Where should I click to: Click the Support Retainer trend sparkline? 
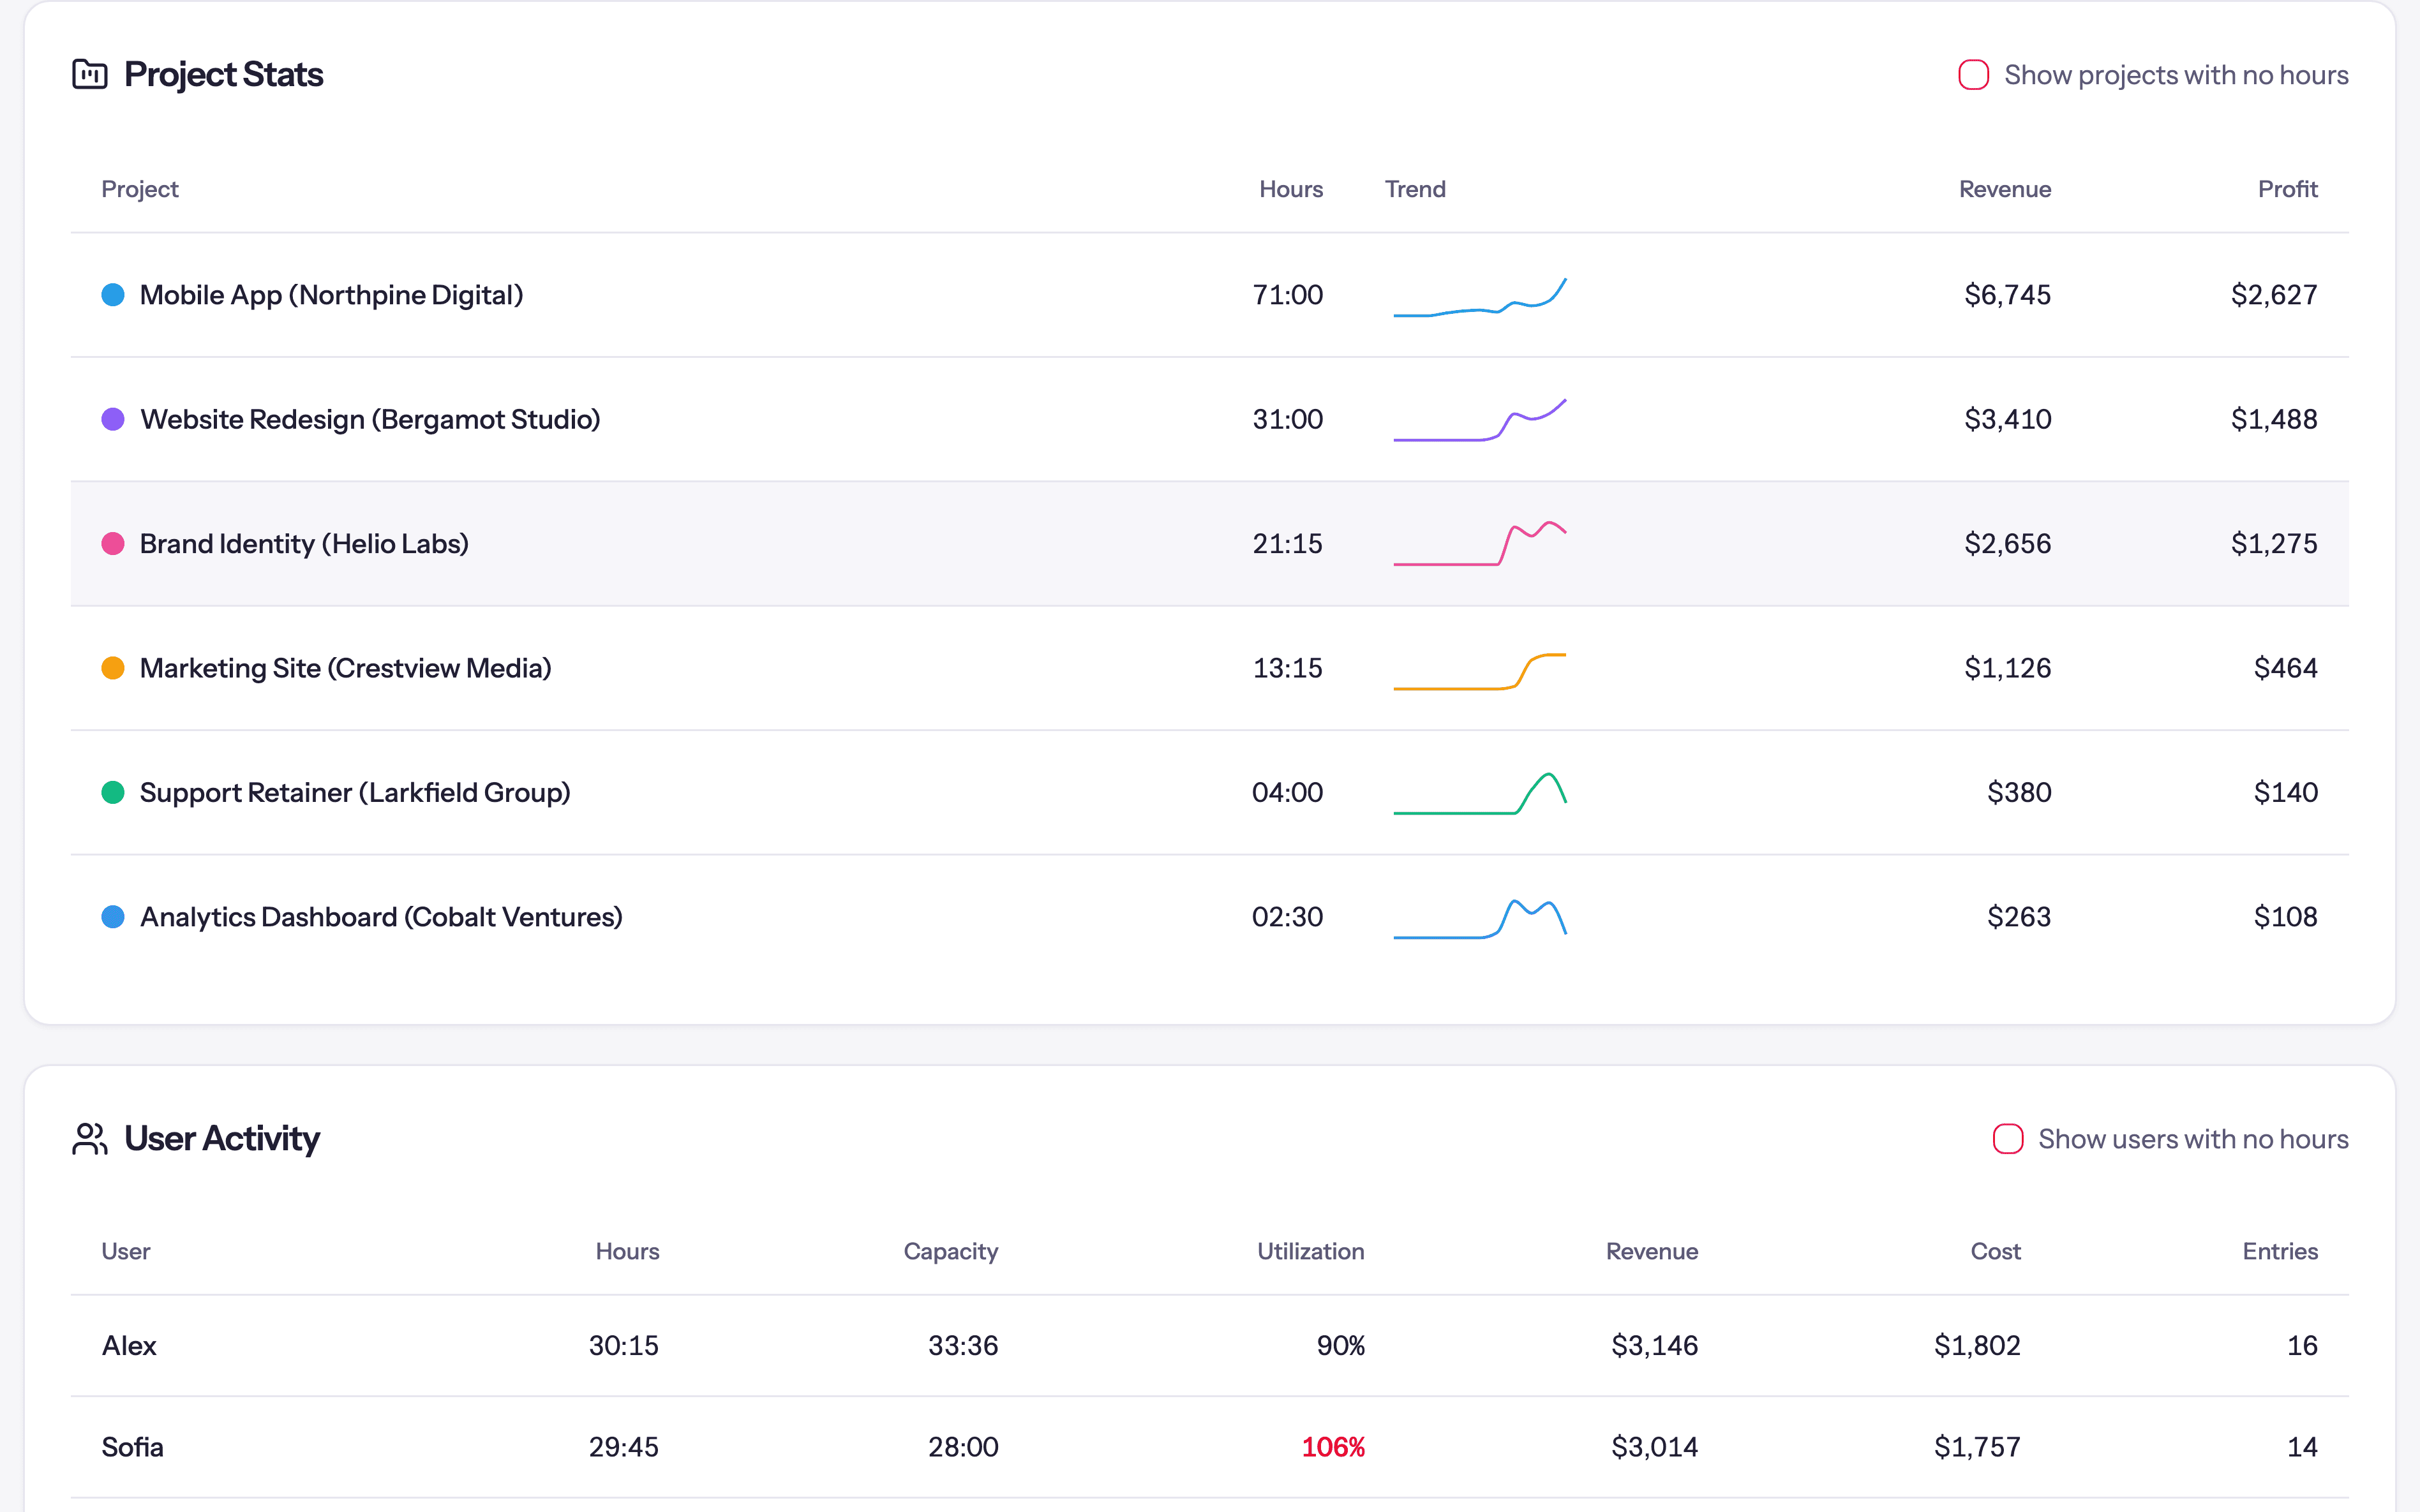pos(1480,793)
